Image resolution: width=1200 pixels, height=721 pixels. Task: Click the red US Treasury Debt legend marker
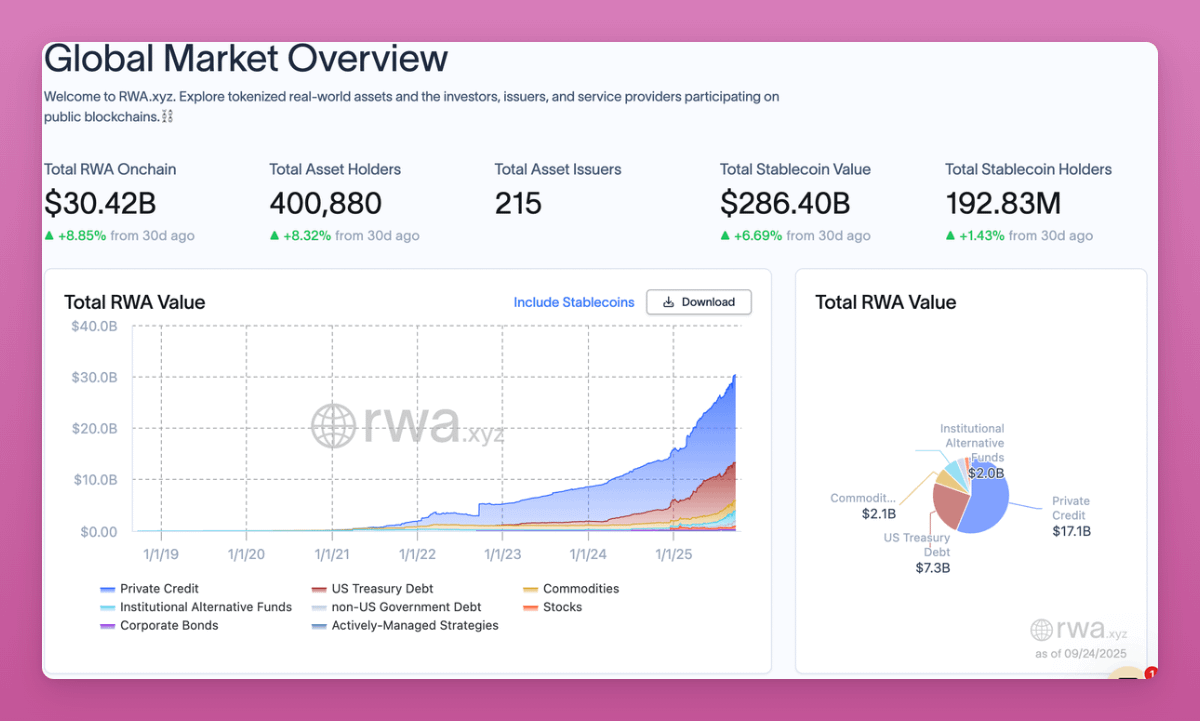[x=317, y=589]
